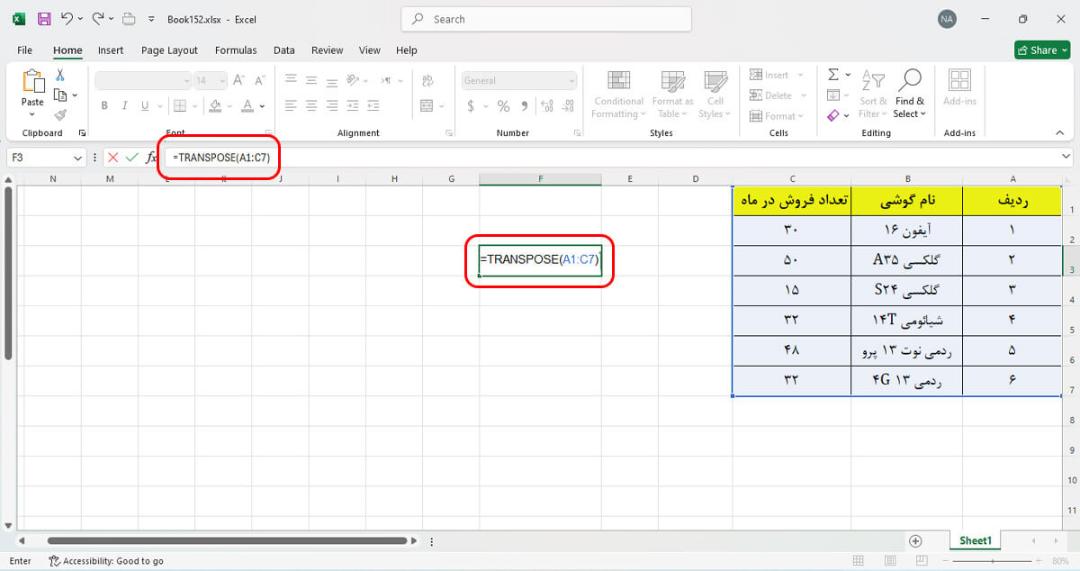Click Increase Font Size icon
This screenshot has width=1080, height=571.
(238, 81)
